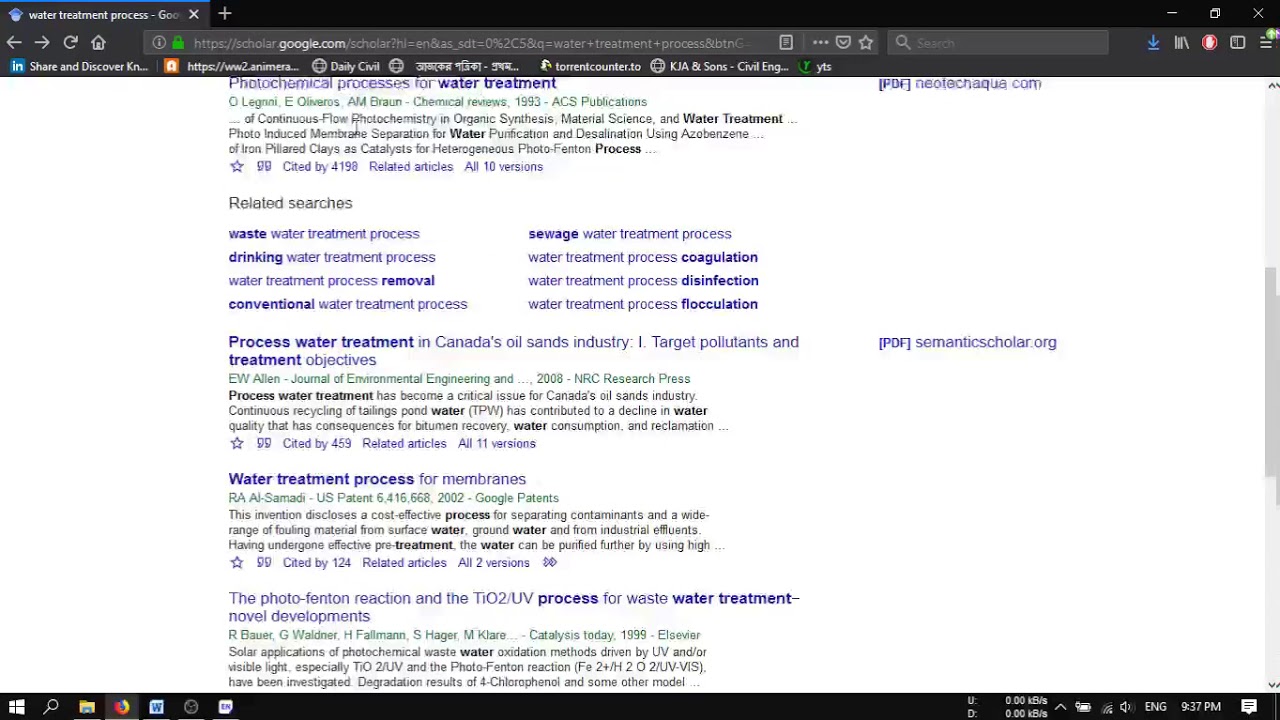Open KJA & Sons - Civil Eng bookmark
This screenshot has width=1280, height=720.
(x=719, y=67)
